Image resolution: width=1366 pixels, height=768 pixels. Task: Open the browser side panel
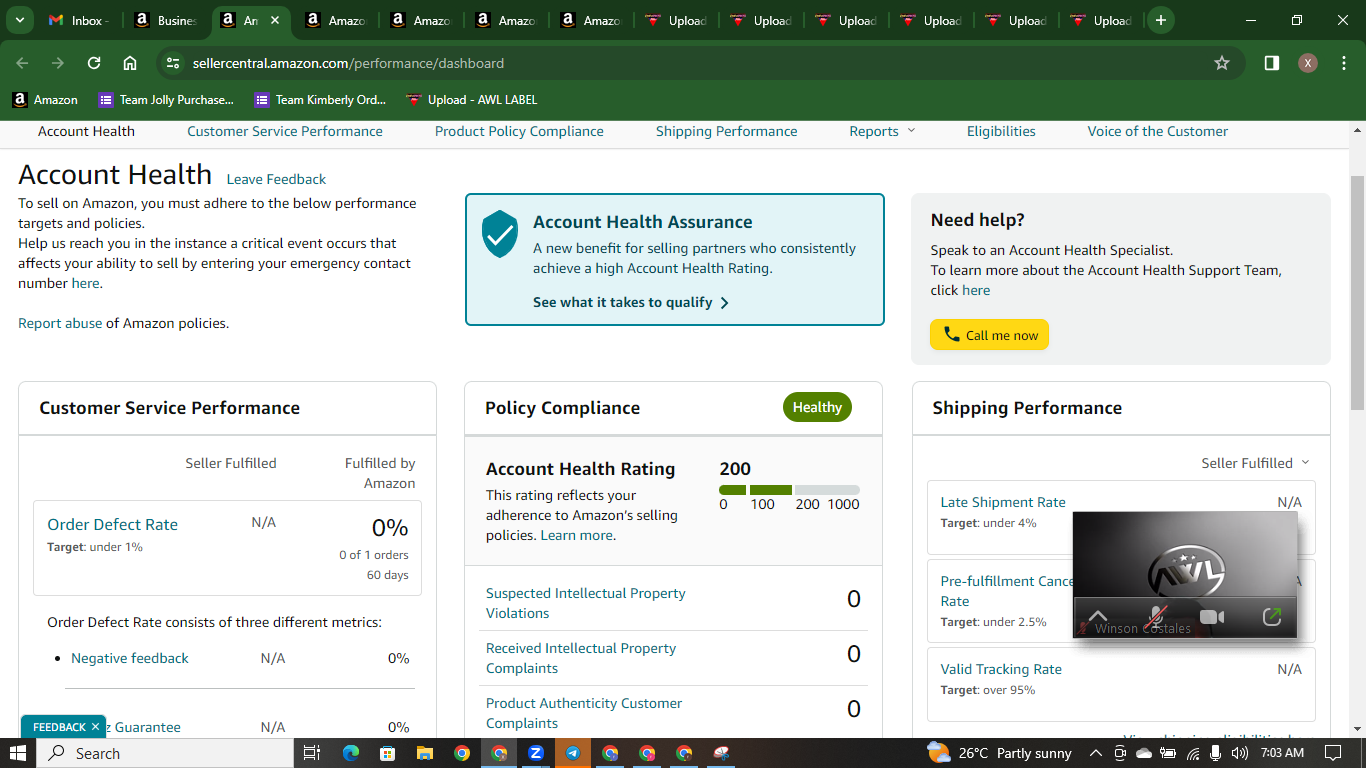coord(1271,63)
